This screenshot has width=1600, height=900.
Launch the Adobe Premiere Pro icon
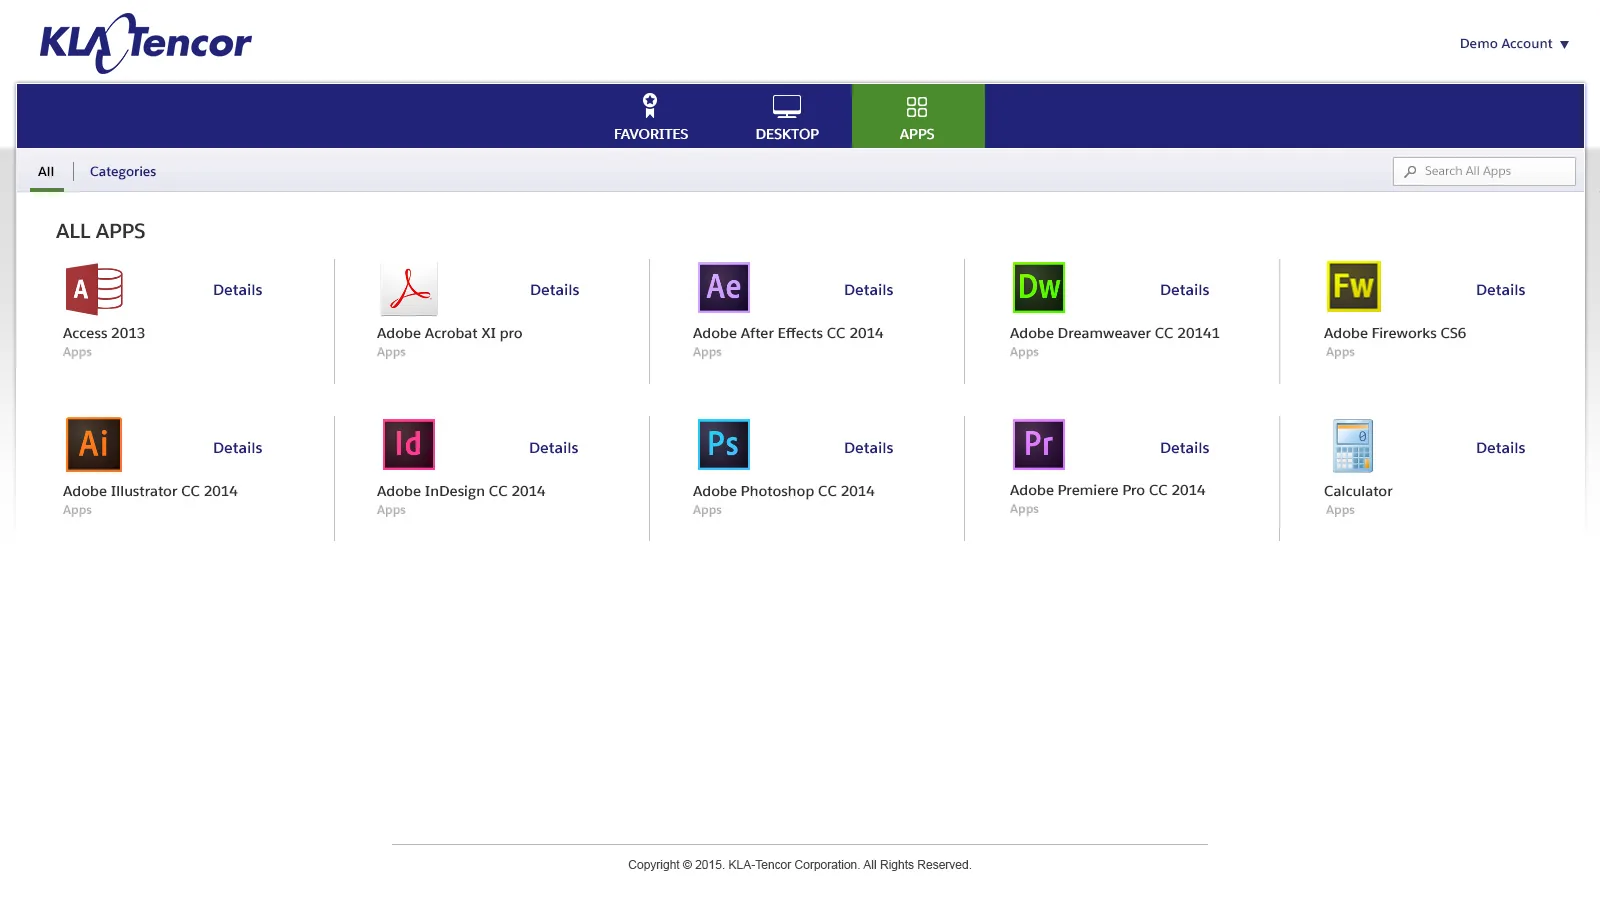[1039, 444]
